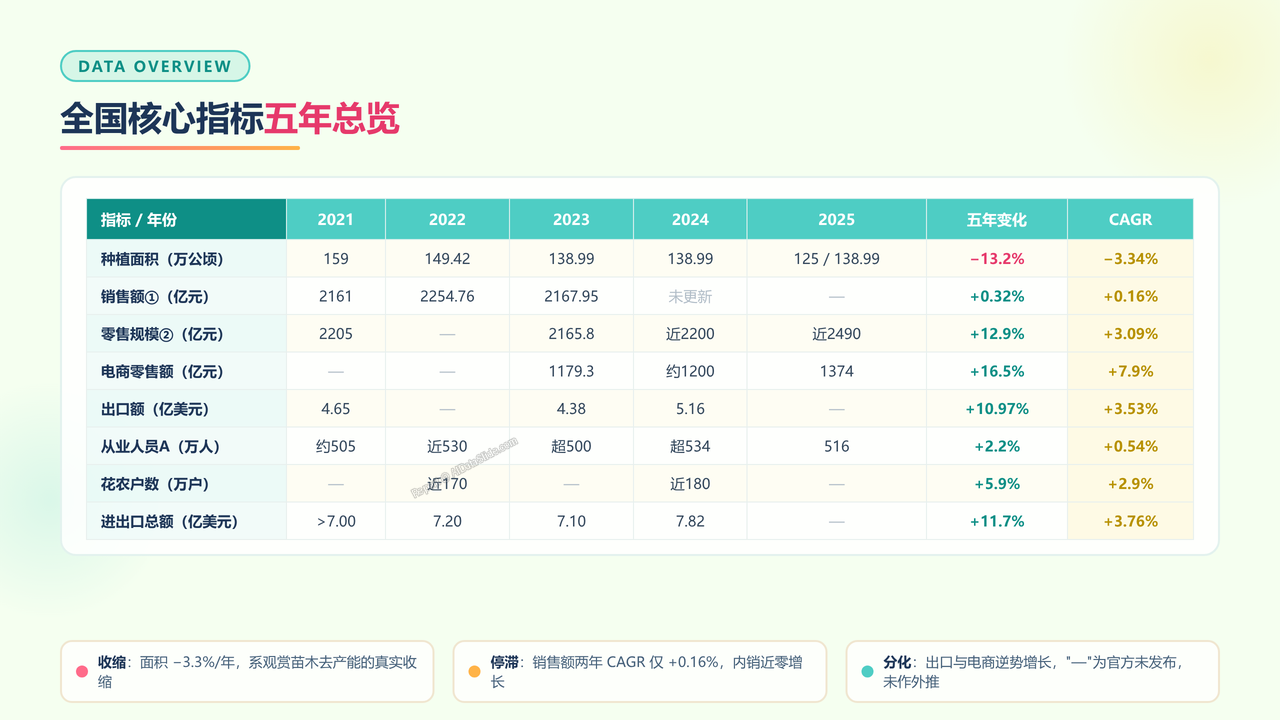This screenshot has height=720, width=1280.
Task: Click the 超534 cell
Action: 690,446
